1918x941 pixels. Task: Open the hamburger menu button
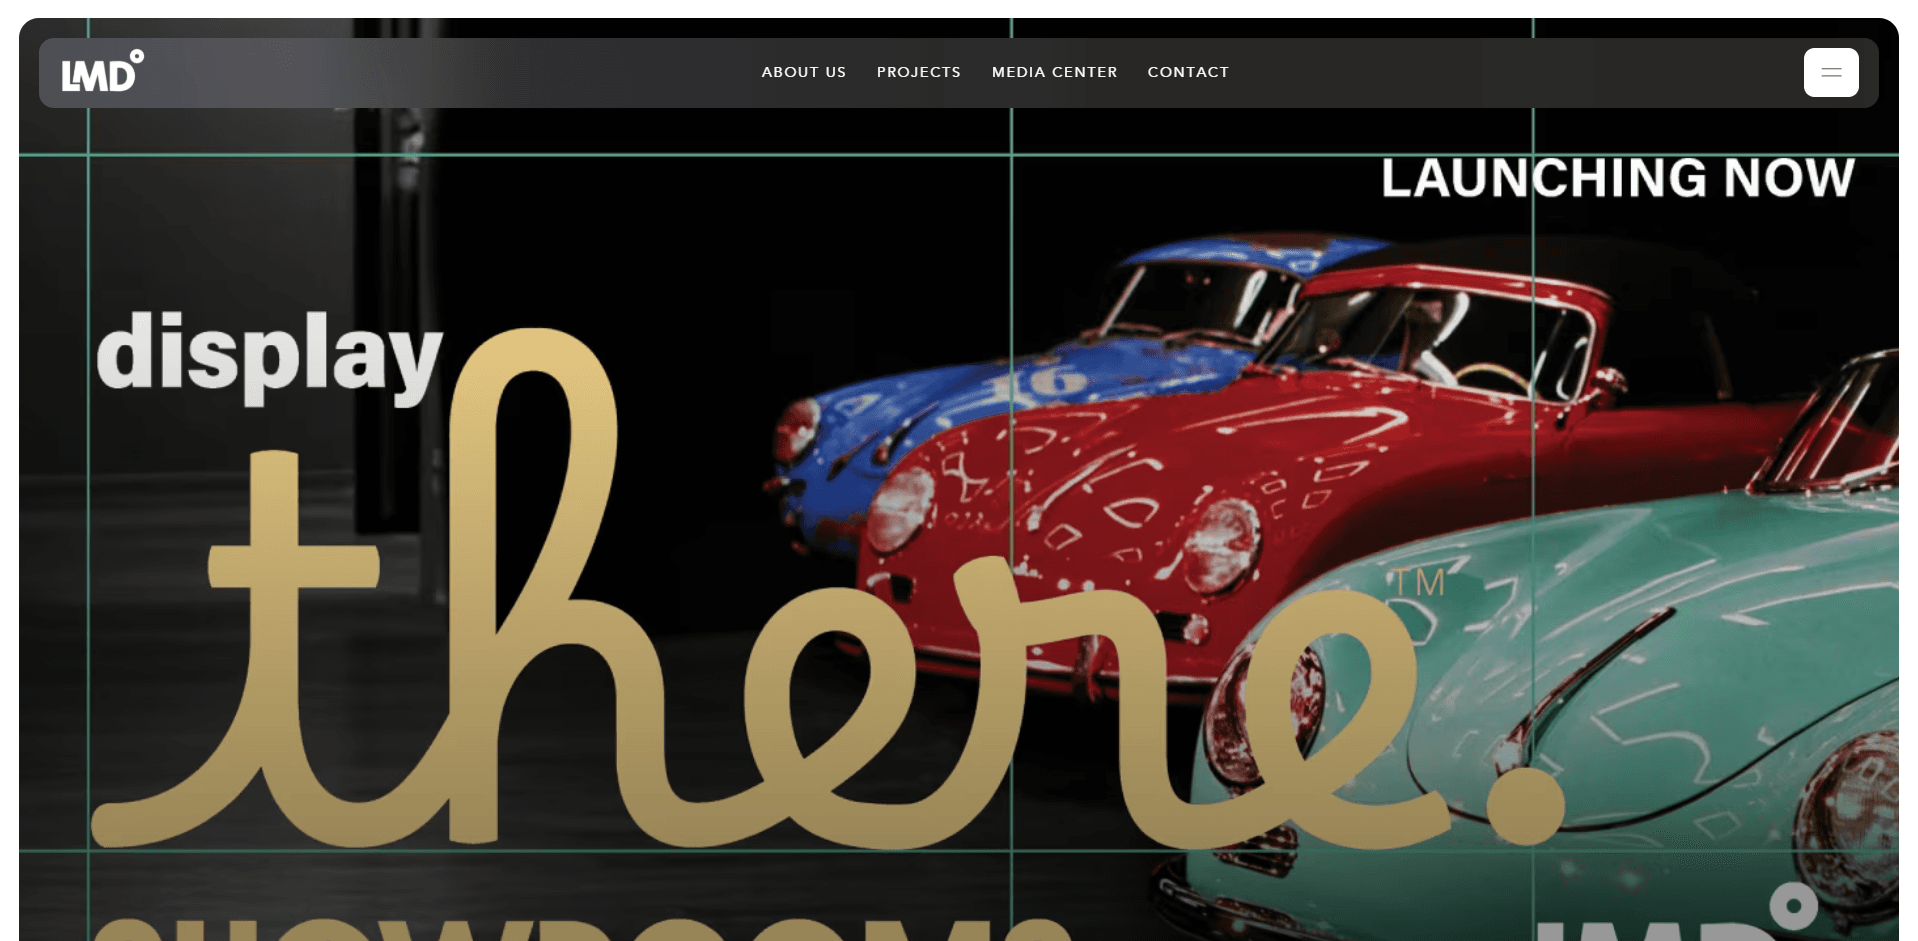coord(1830,72)
